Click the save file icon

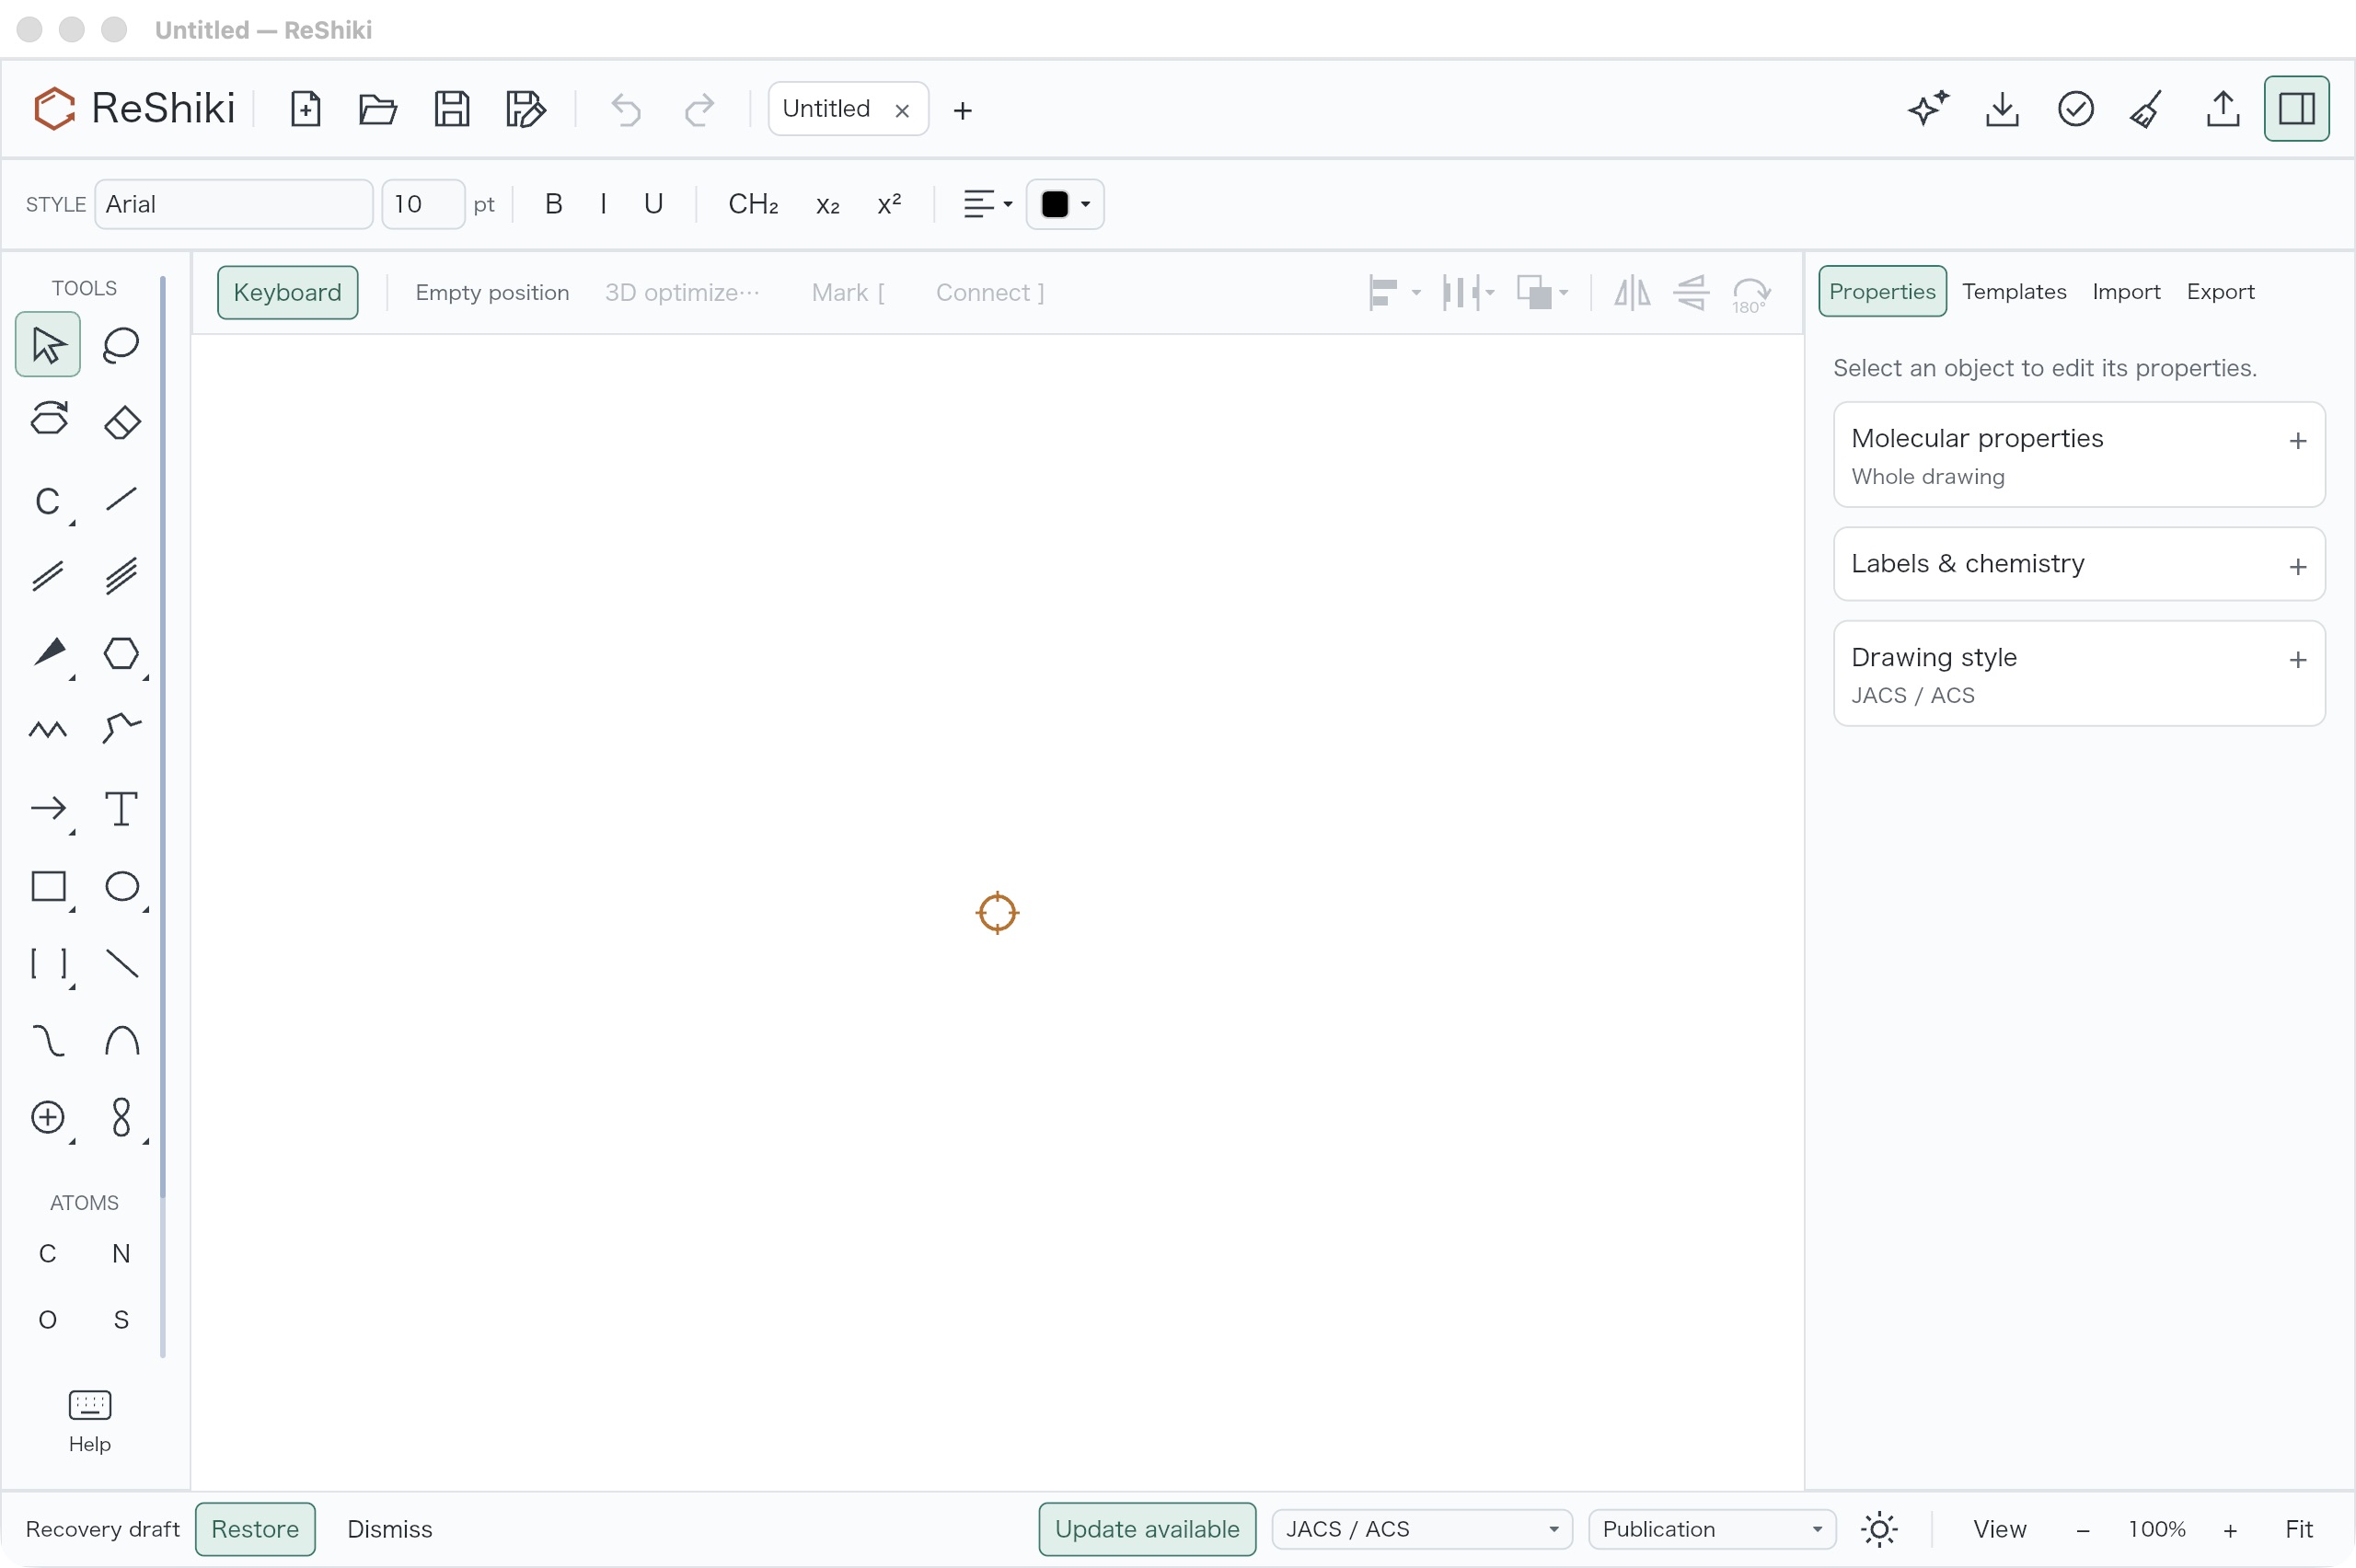click(452, 109)
